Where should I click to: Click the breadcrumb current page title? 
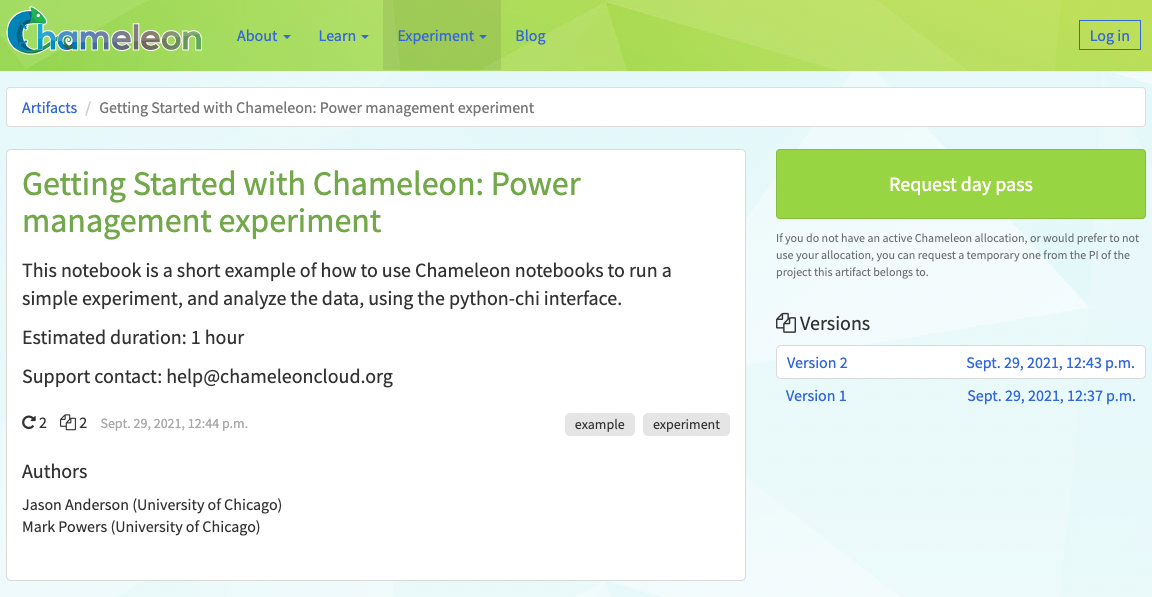[x=317, y=108]
